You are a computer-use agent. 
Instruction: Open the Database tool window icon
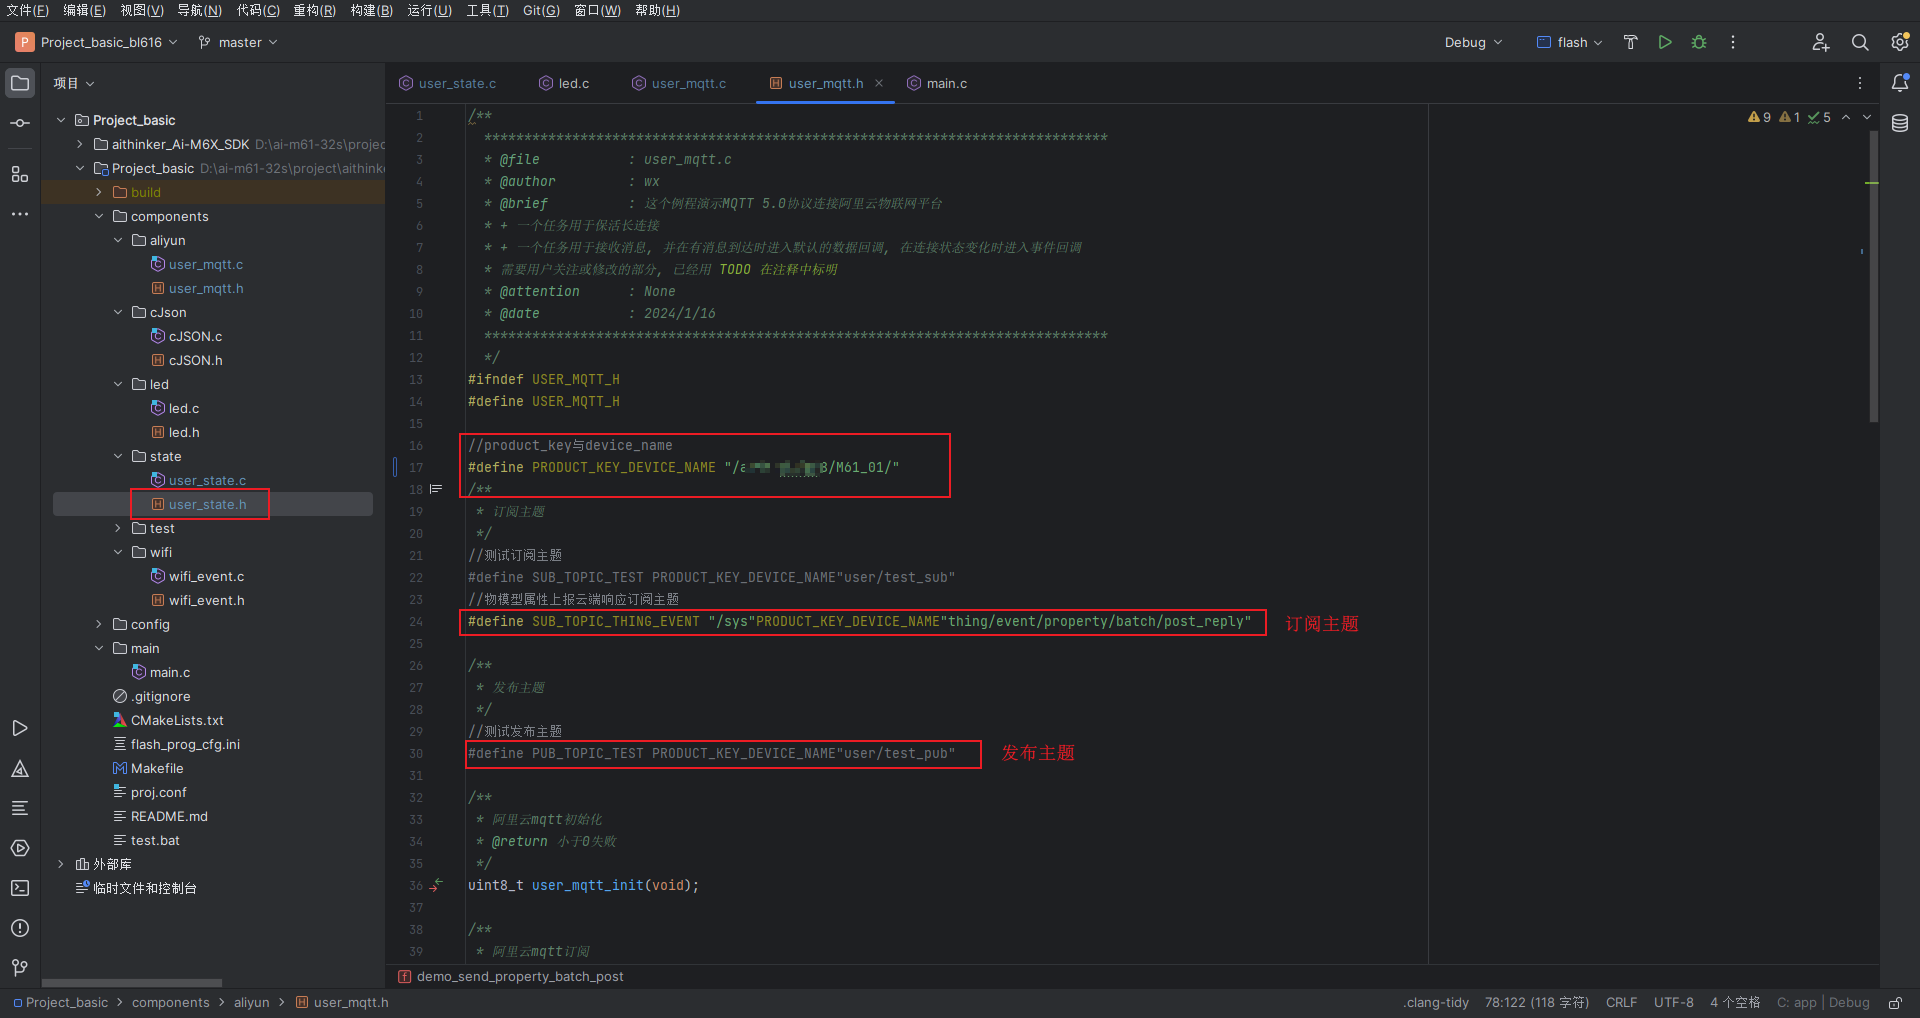1900,123
